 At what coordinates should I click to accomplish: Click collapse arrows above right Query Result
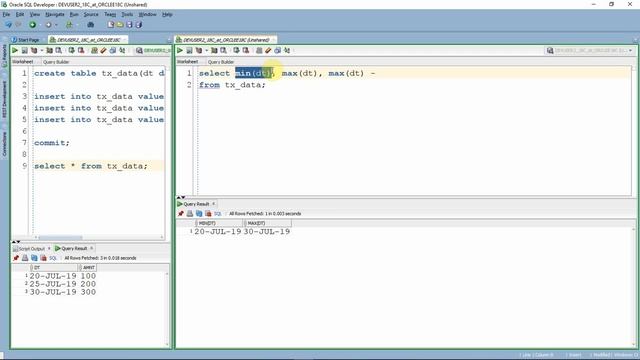coord(181,197)
